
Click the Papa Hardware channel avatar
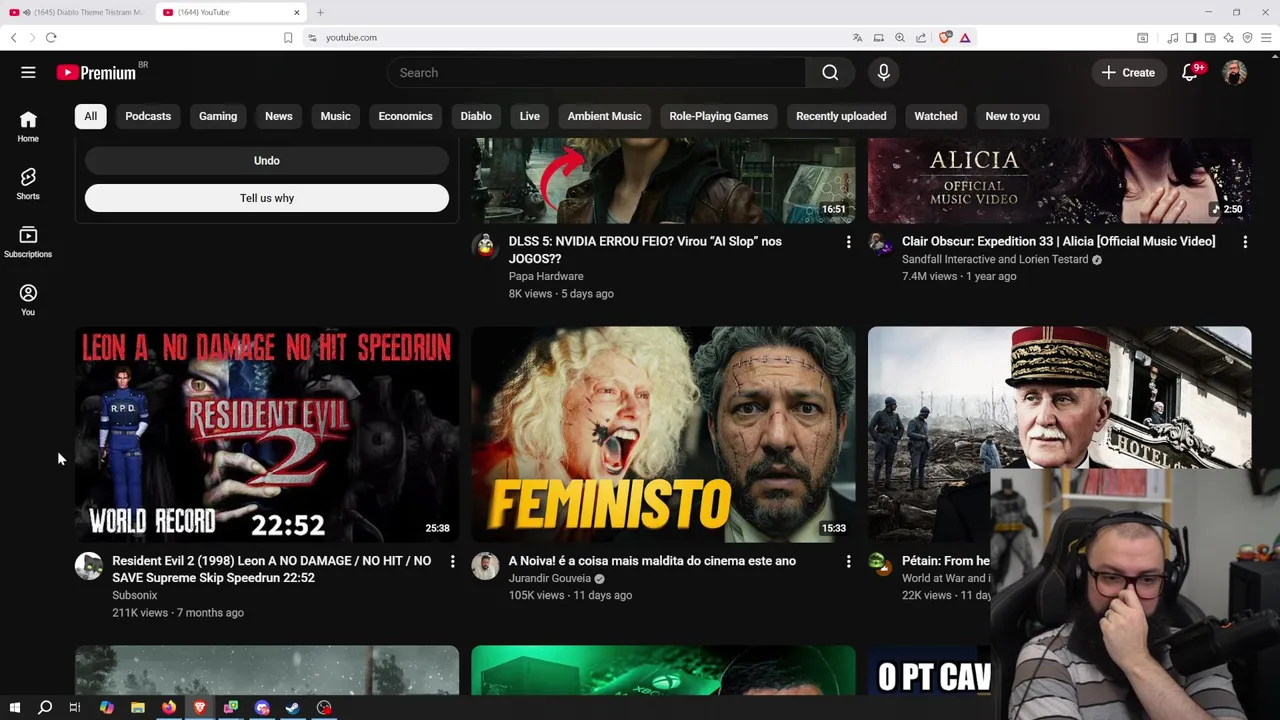pyautogui.click(x=485, y=246)
